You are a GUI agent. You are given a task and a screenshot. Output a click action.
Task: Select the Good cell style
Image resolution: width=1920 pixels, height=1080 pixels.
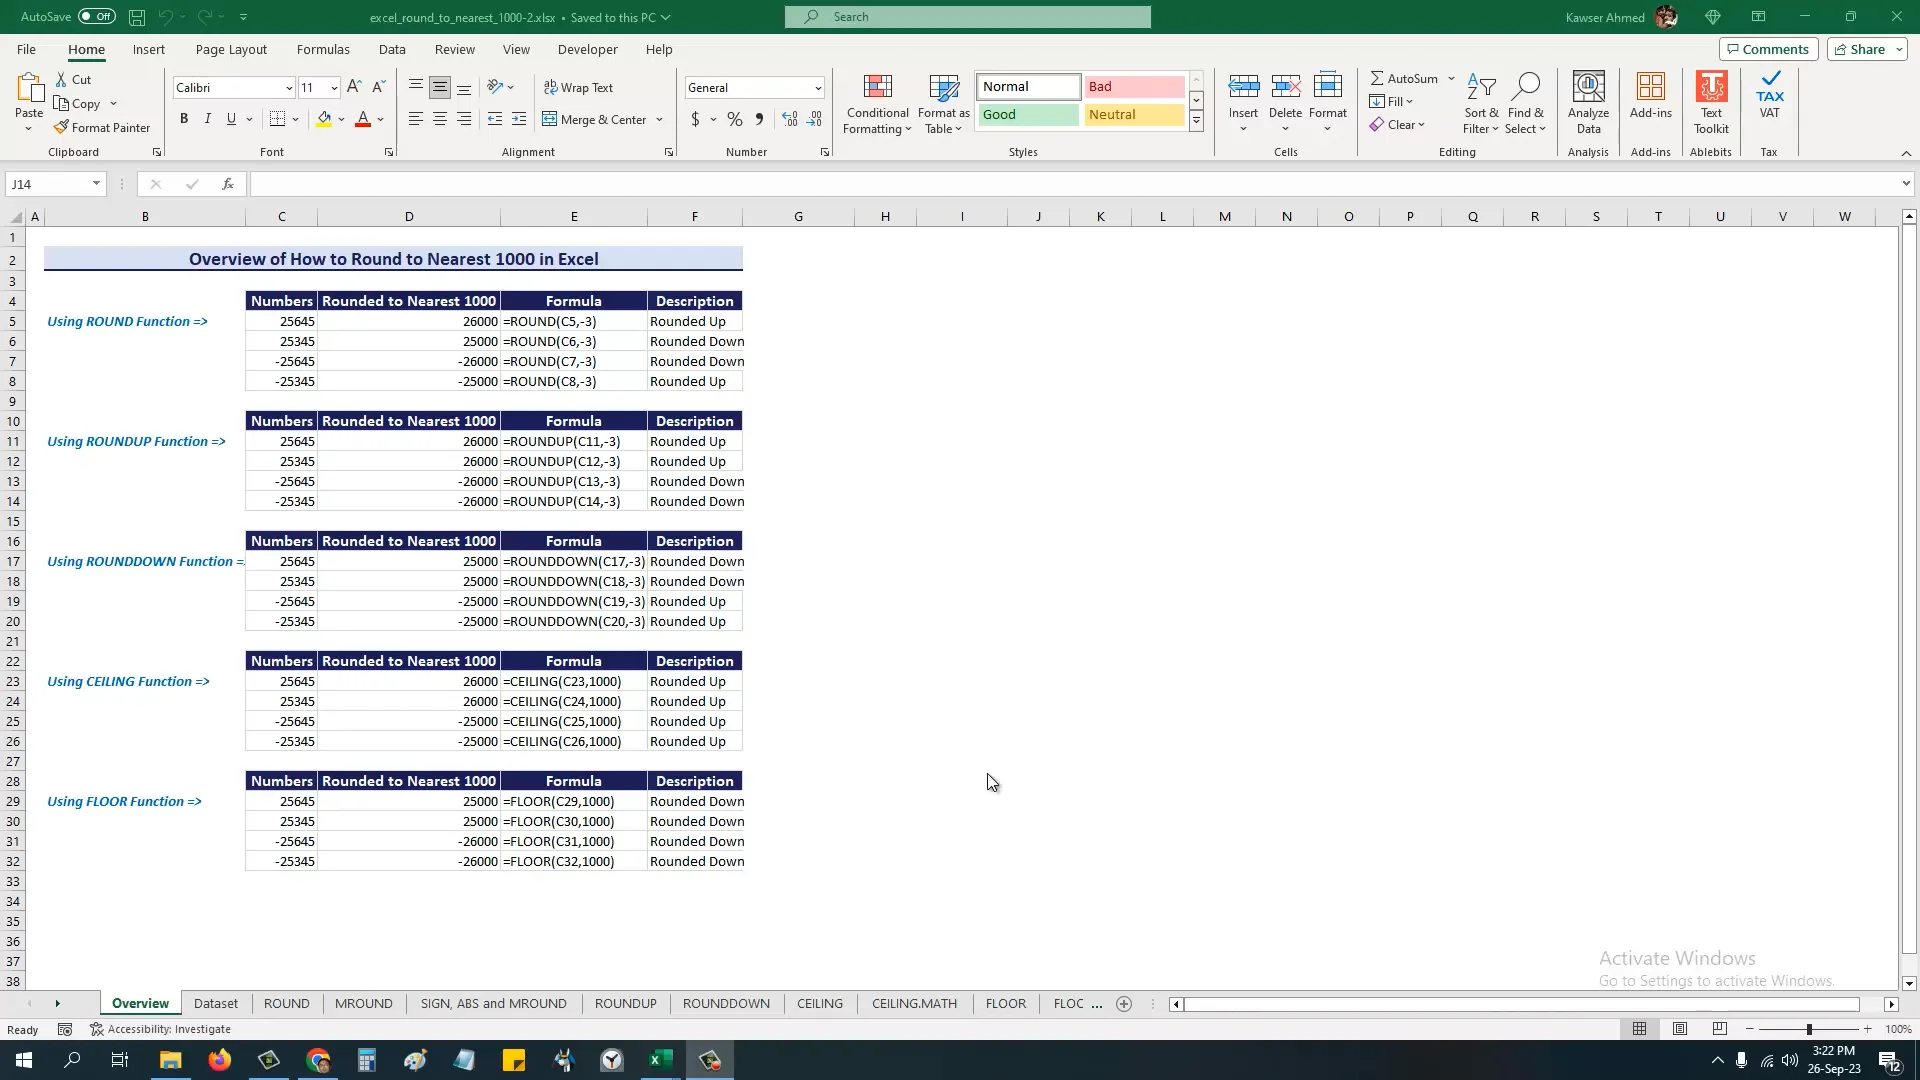tap(1027, 114)
